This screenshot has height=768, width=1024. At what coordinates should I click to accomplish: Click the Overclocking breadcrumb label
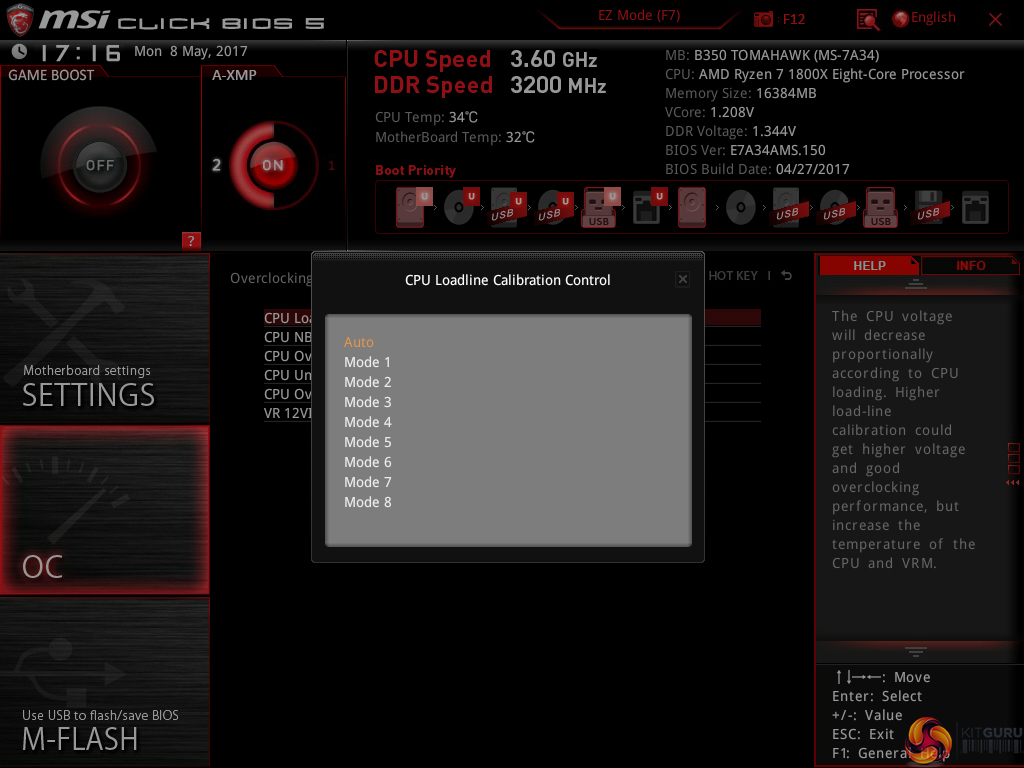(270, 278)
